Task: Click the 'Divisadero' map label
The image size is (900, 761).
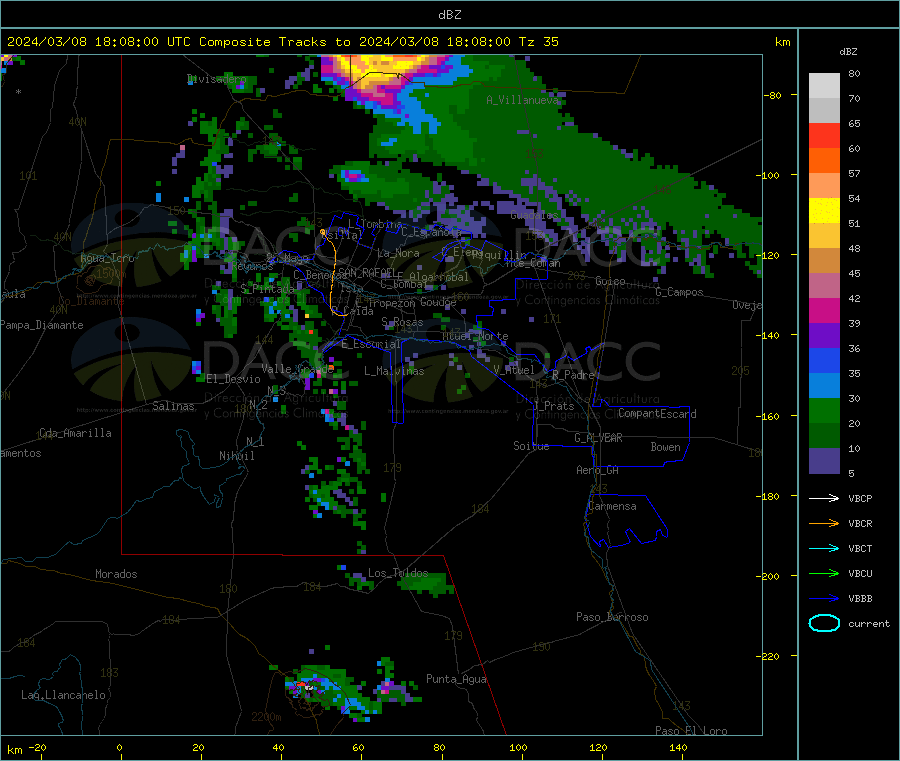Action: click(217, 79)
